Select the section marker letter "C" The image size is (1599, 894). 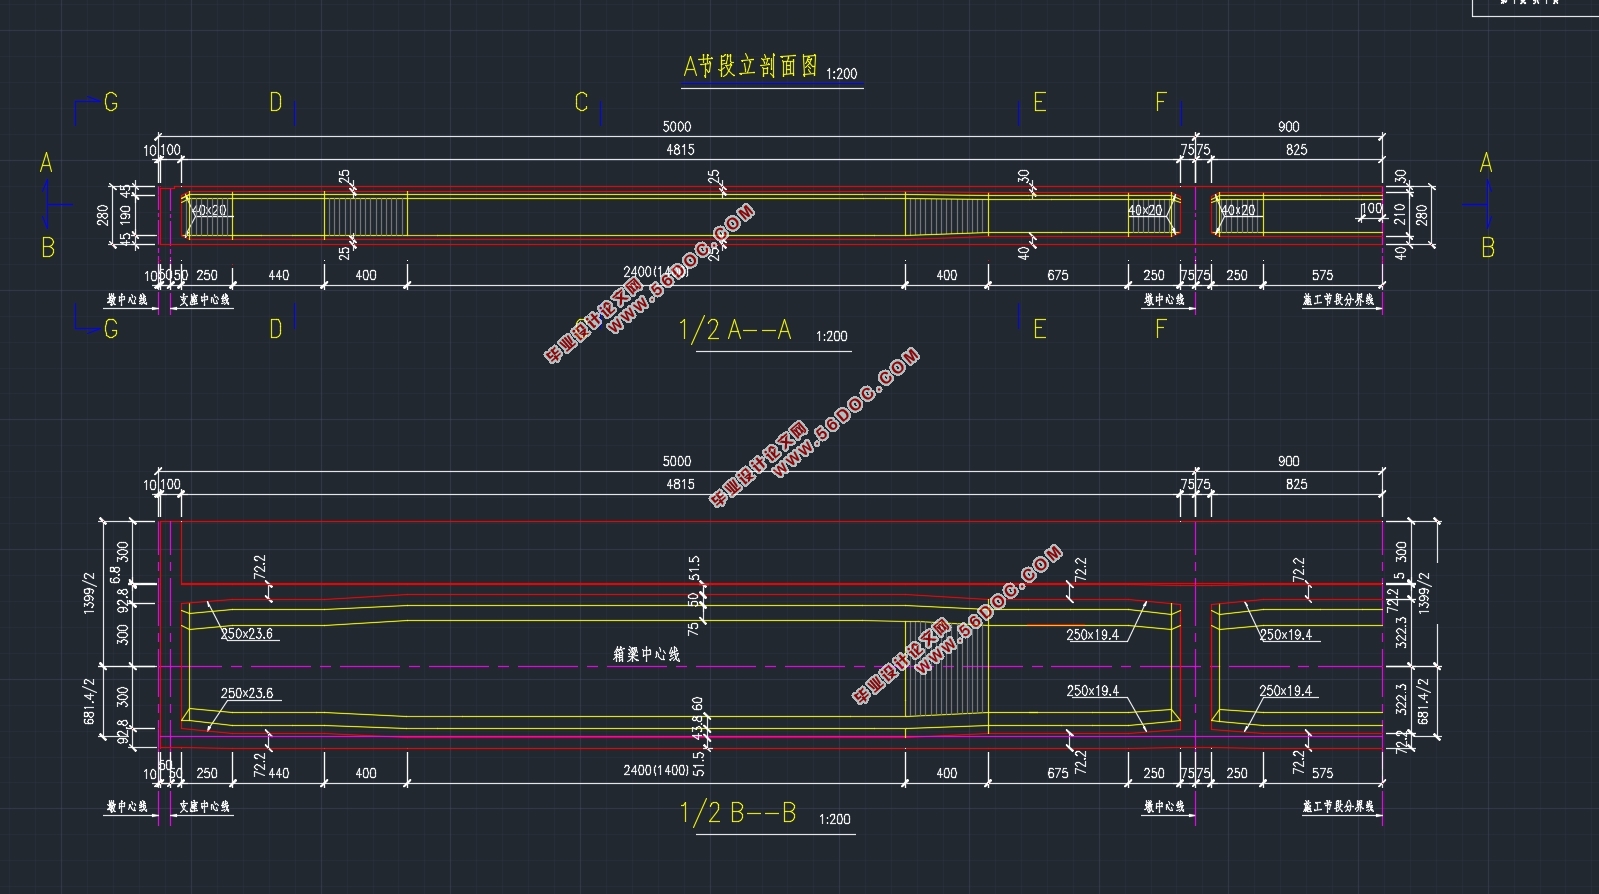click(581, 103)
